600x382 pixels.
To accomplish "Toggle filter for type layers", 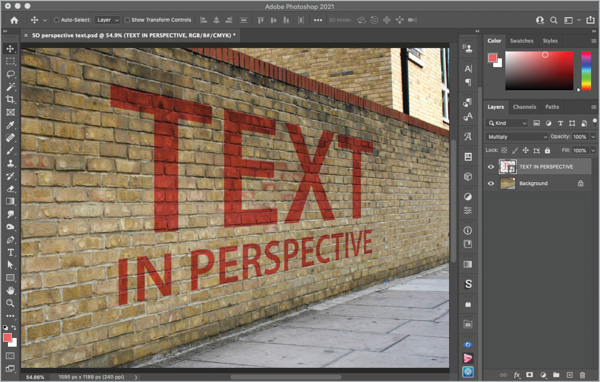I will pos(560,123).
